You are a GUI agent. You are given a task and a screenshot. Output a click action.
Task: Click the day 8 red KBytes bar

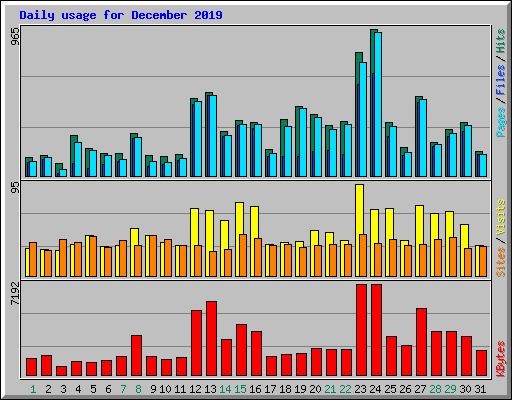click(136, 356)
